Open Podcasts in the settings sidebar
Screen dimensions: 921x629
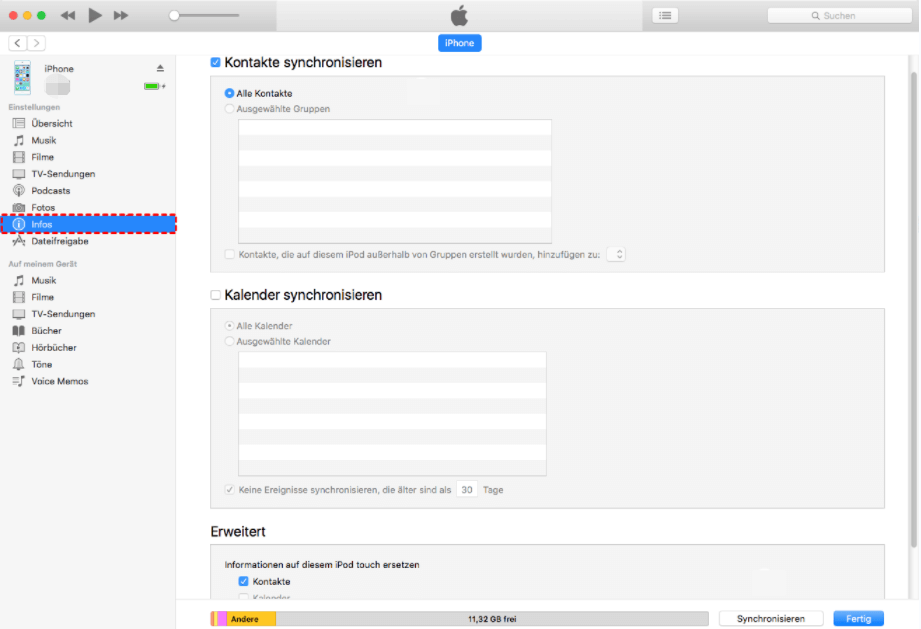50,190
